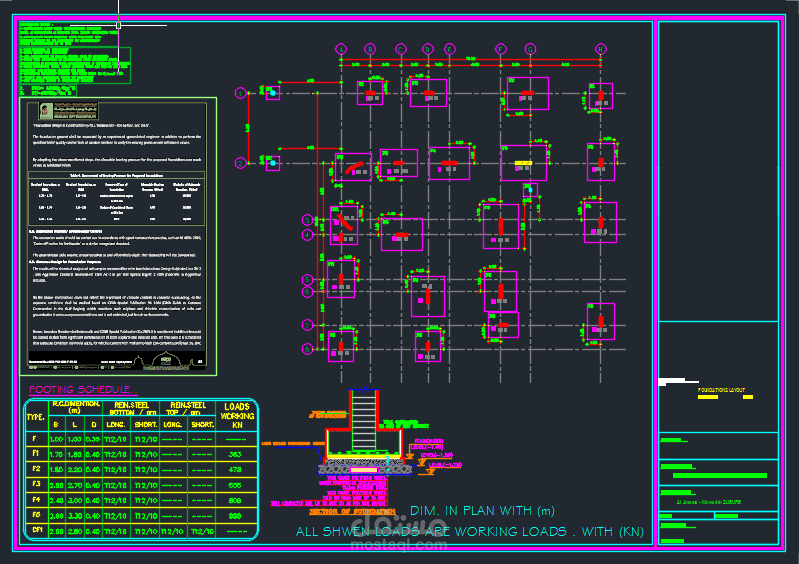Click top short steel T12/10 in CF1 row
The image size is (799, 564).
[x=202, y=531]
